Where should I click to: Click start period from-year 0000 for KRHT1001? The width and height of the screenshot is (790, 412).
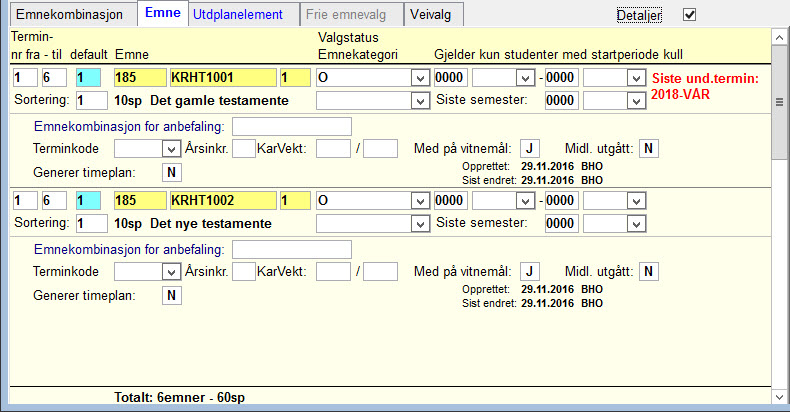pos(451,78)
